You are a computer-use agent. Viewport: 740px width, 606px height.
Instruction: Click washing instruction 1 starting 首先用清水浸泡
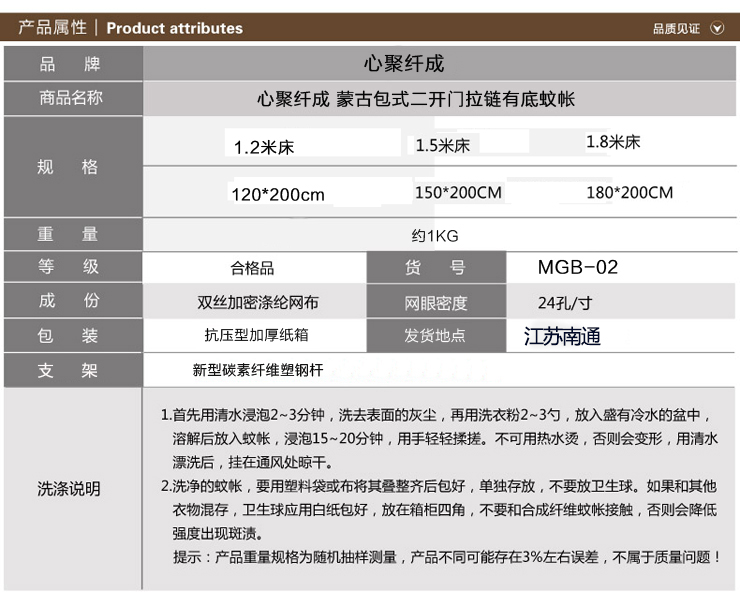pyautogui.click(x=439, y=438)
